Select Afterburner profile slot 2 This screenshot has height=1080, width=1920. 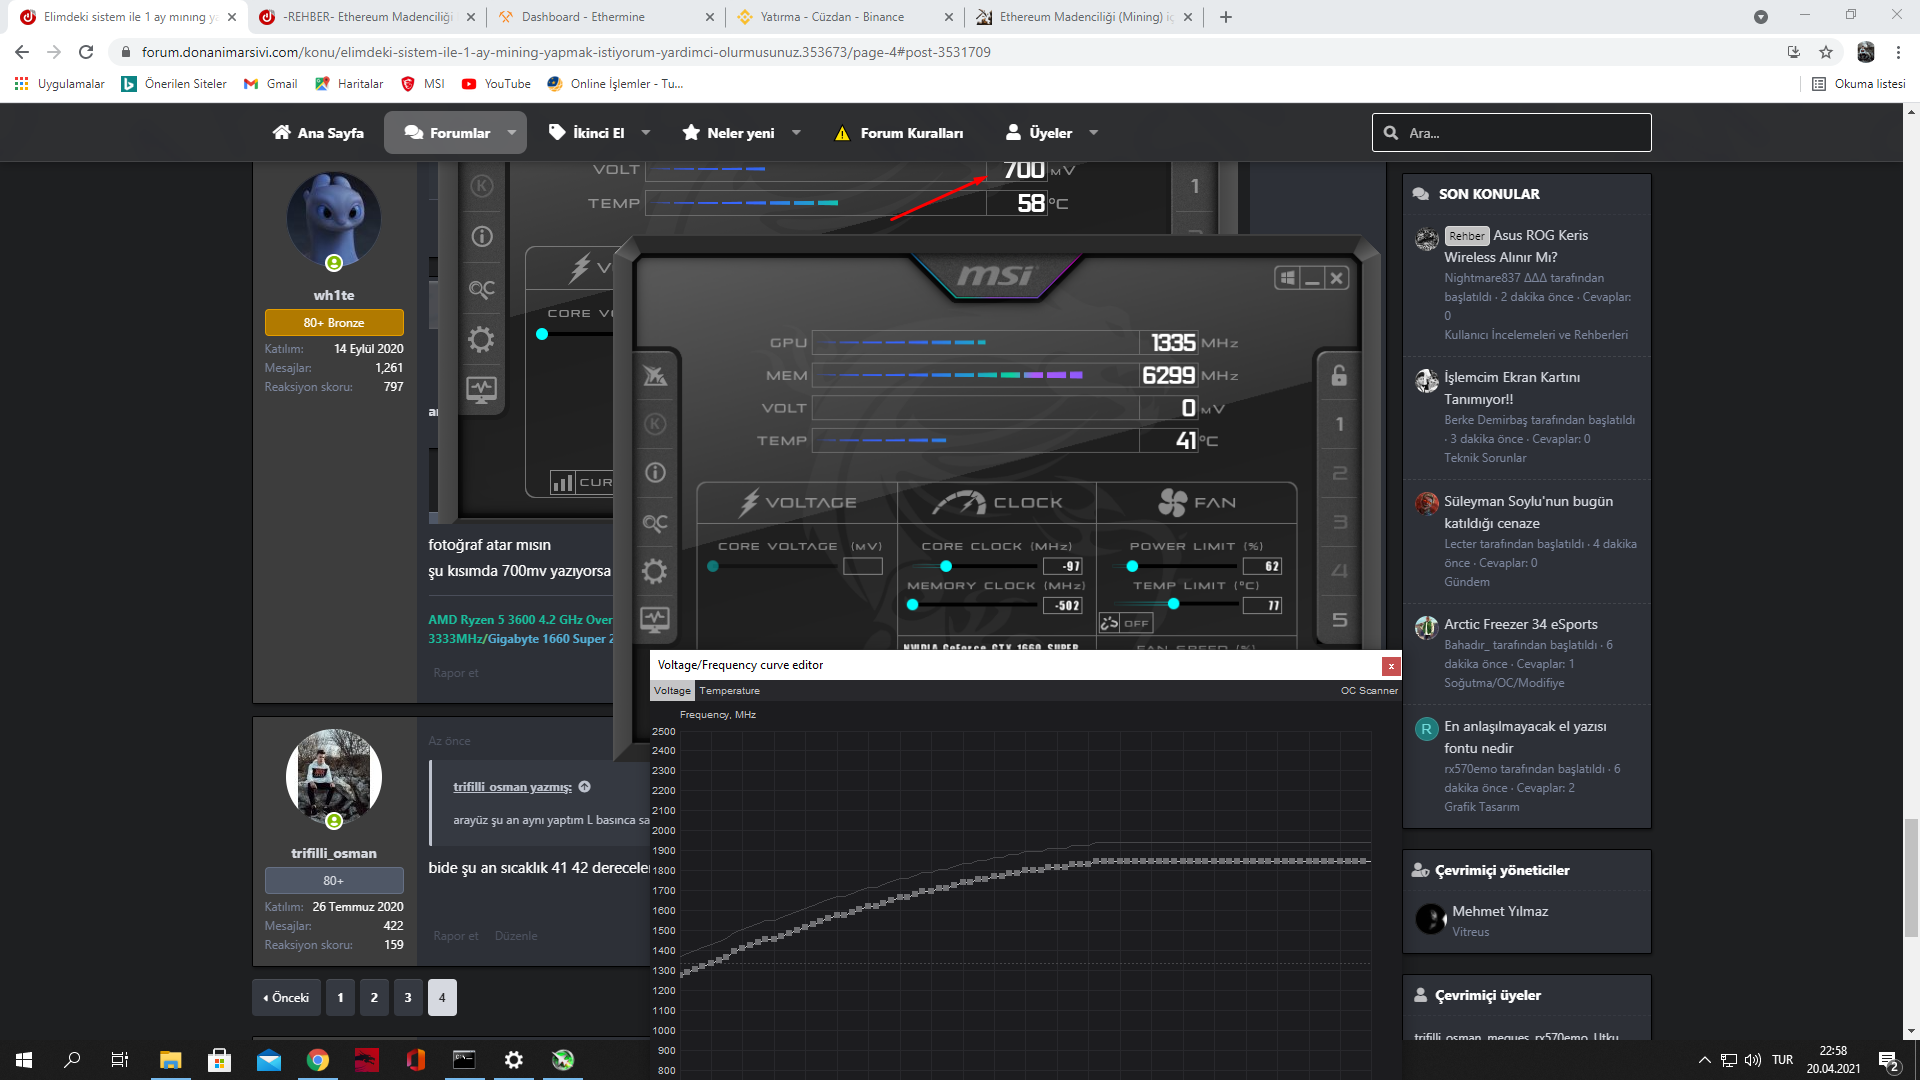1339,473
